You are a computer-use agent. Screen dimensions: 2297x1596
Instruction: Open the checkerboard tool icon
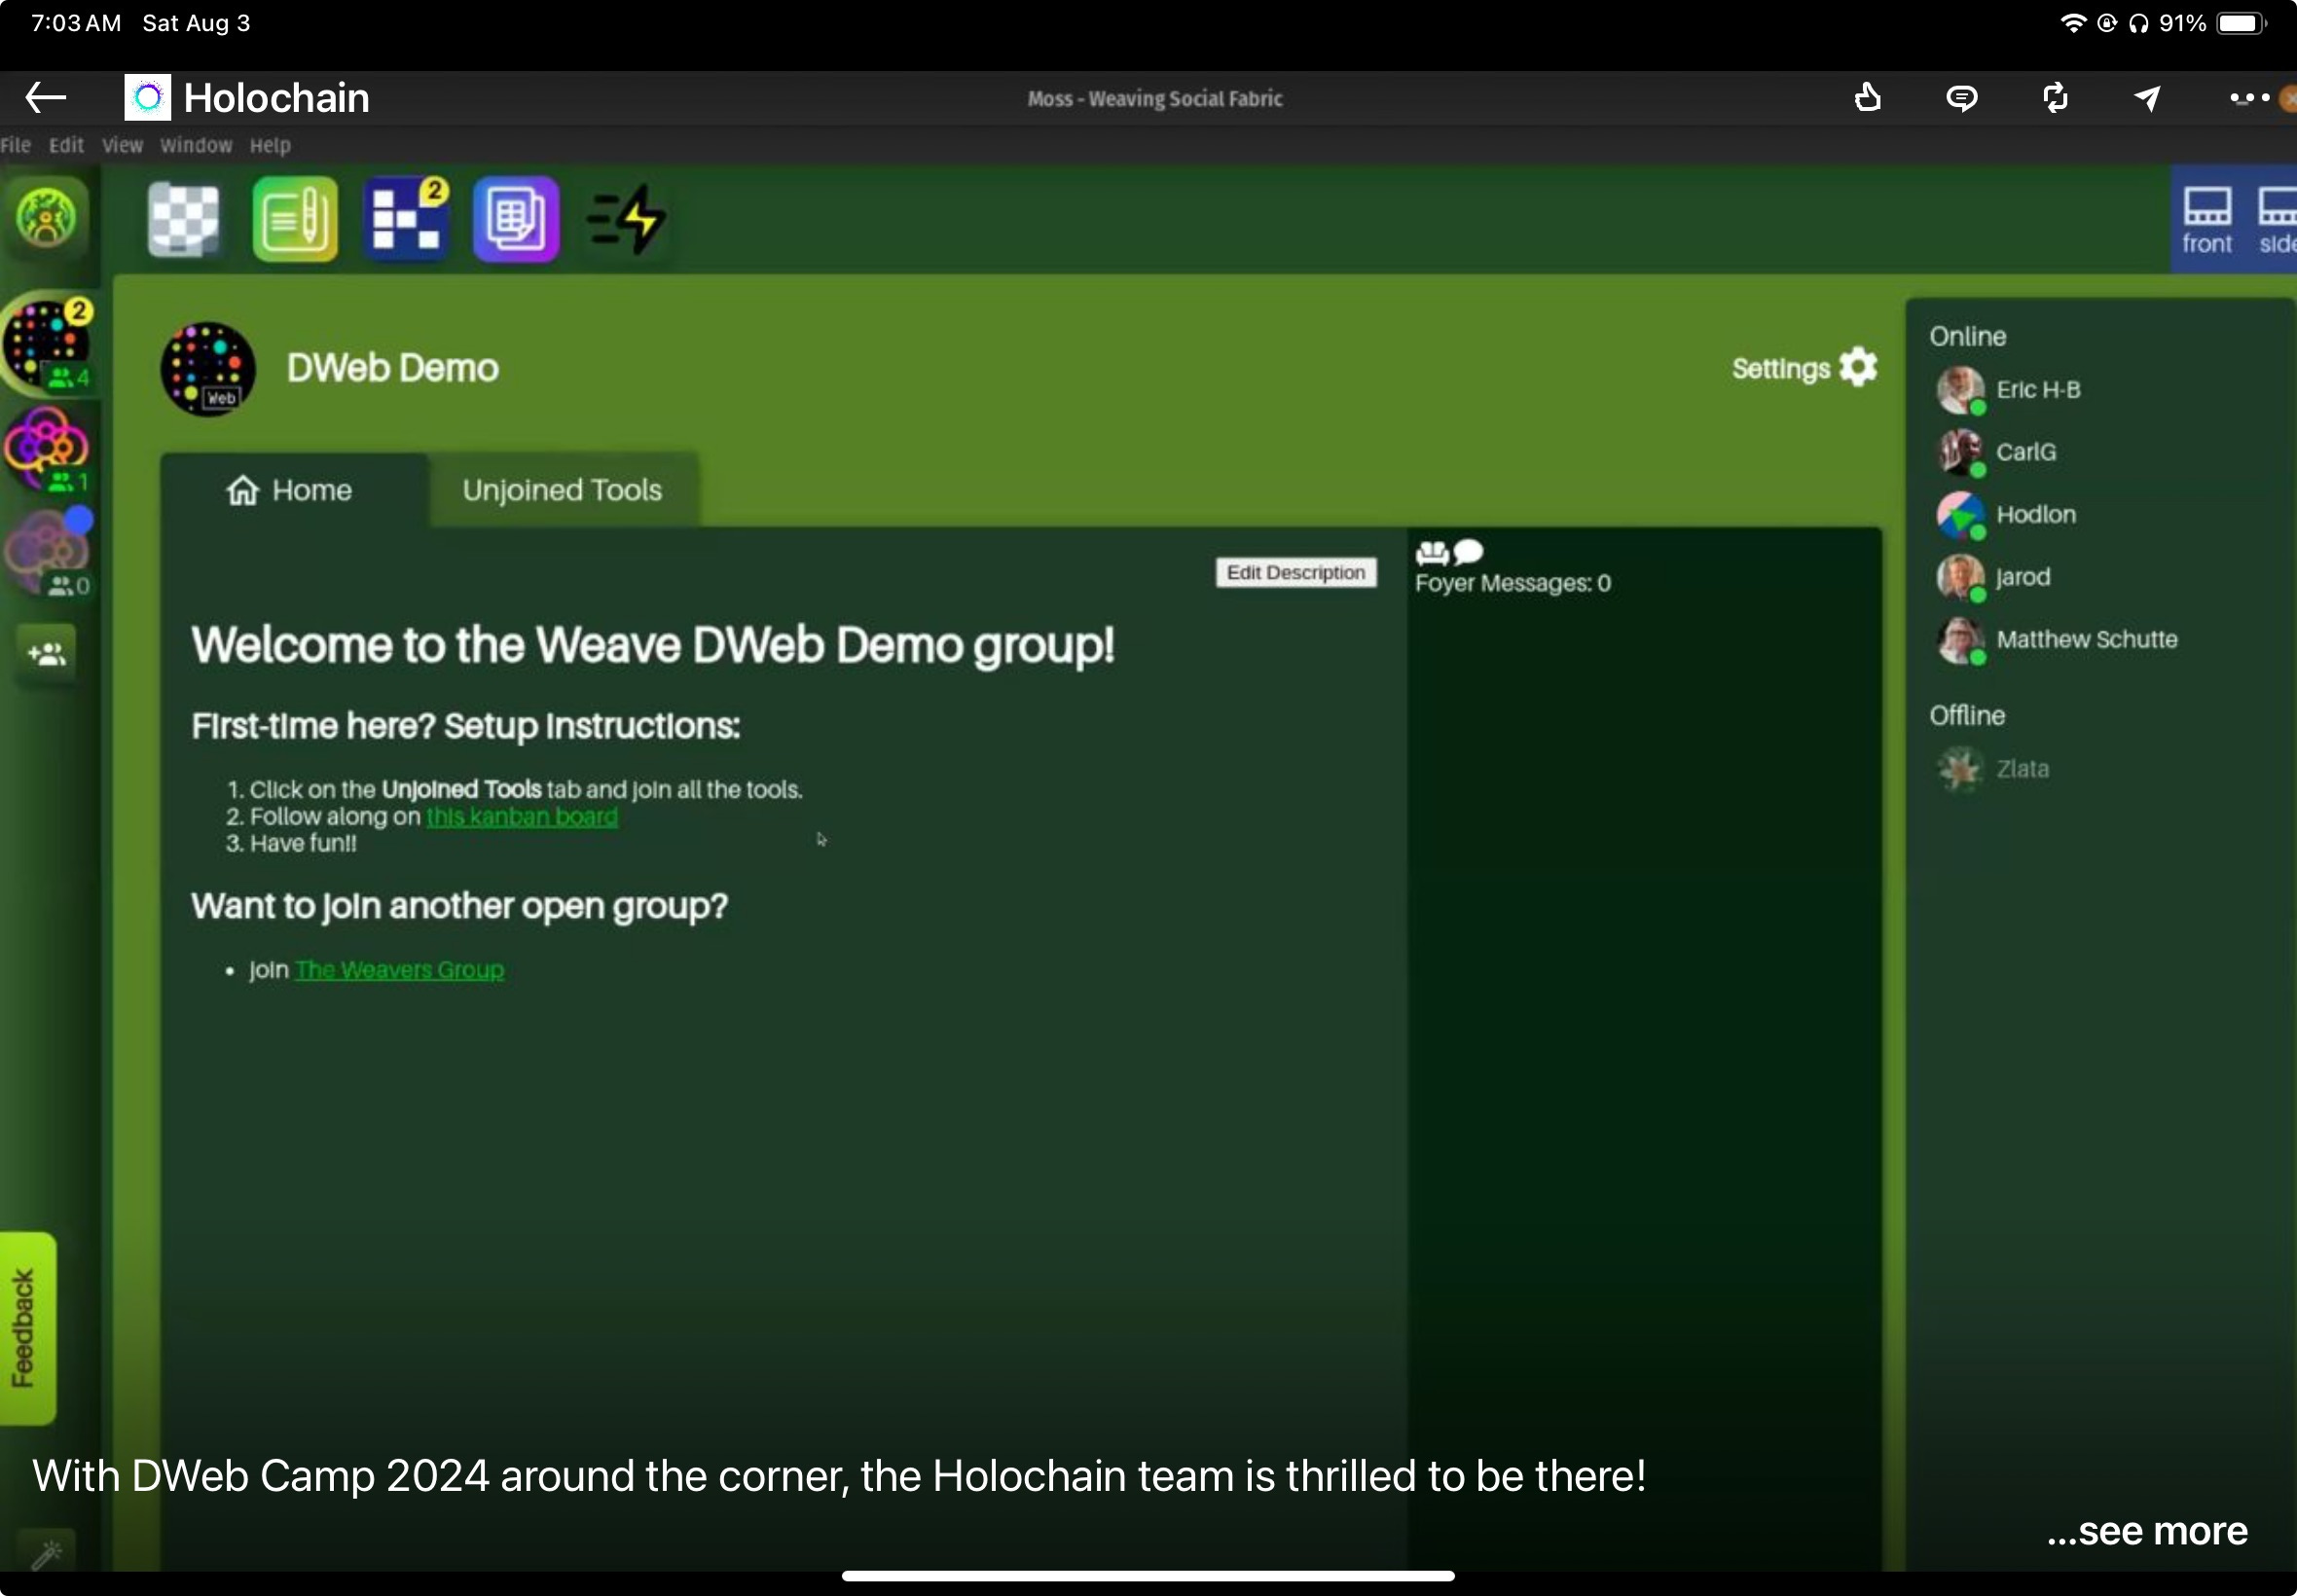point(184,219)
